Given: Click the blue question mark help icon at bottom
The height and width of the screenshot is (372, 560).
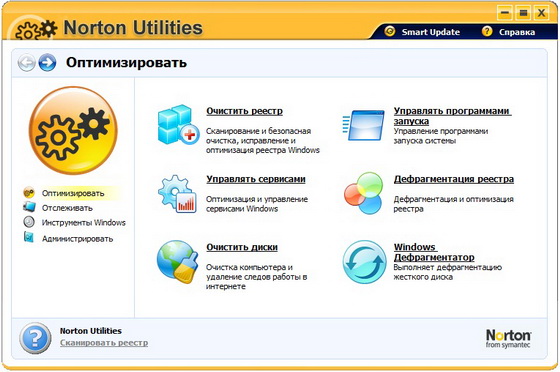Looking at the screenshot, I should pos(35,338).
